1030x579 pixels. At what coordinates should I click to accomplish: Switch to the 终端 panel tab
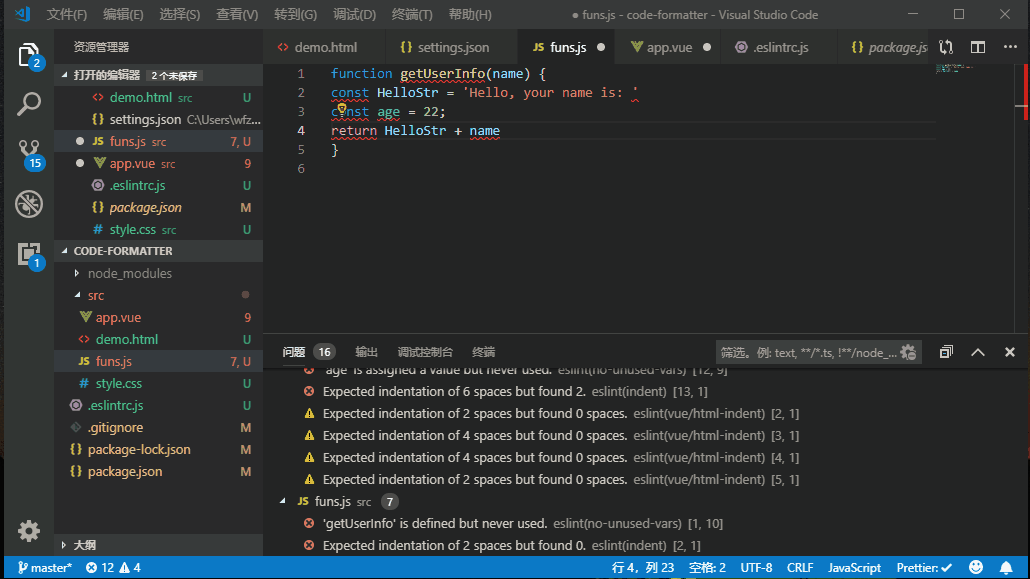483,352
